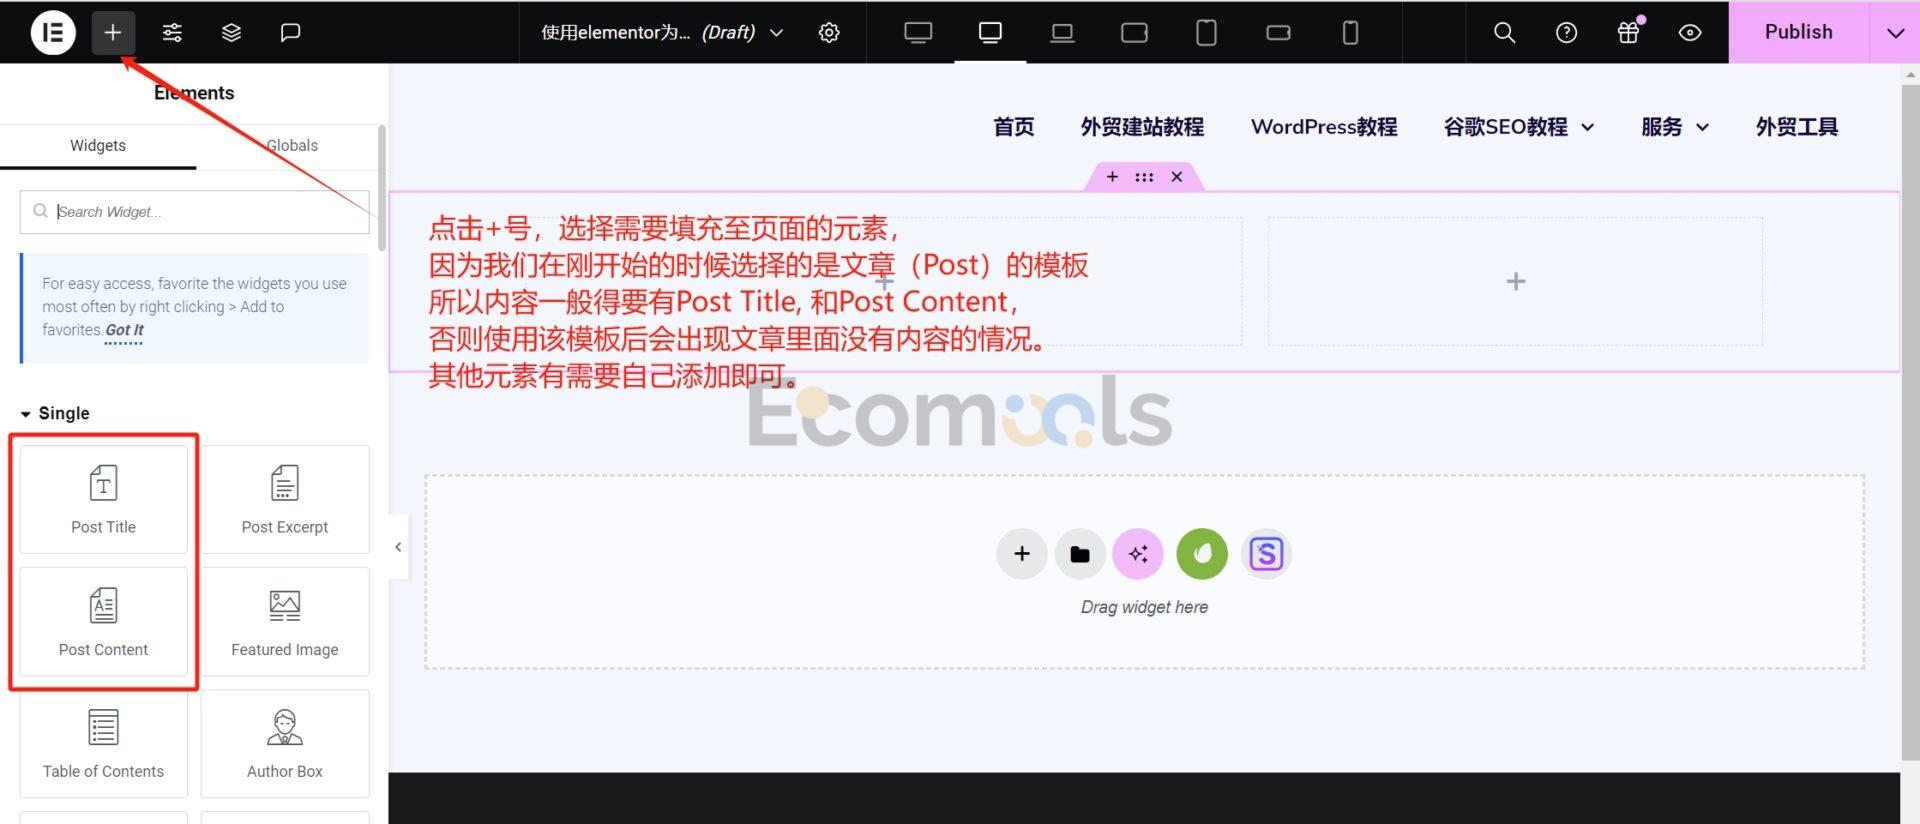Dismiss tip with Got It
1920x824 pixels.
[124, 330]
